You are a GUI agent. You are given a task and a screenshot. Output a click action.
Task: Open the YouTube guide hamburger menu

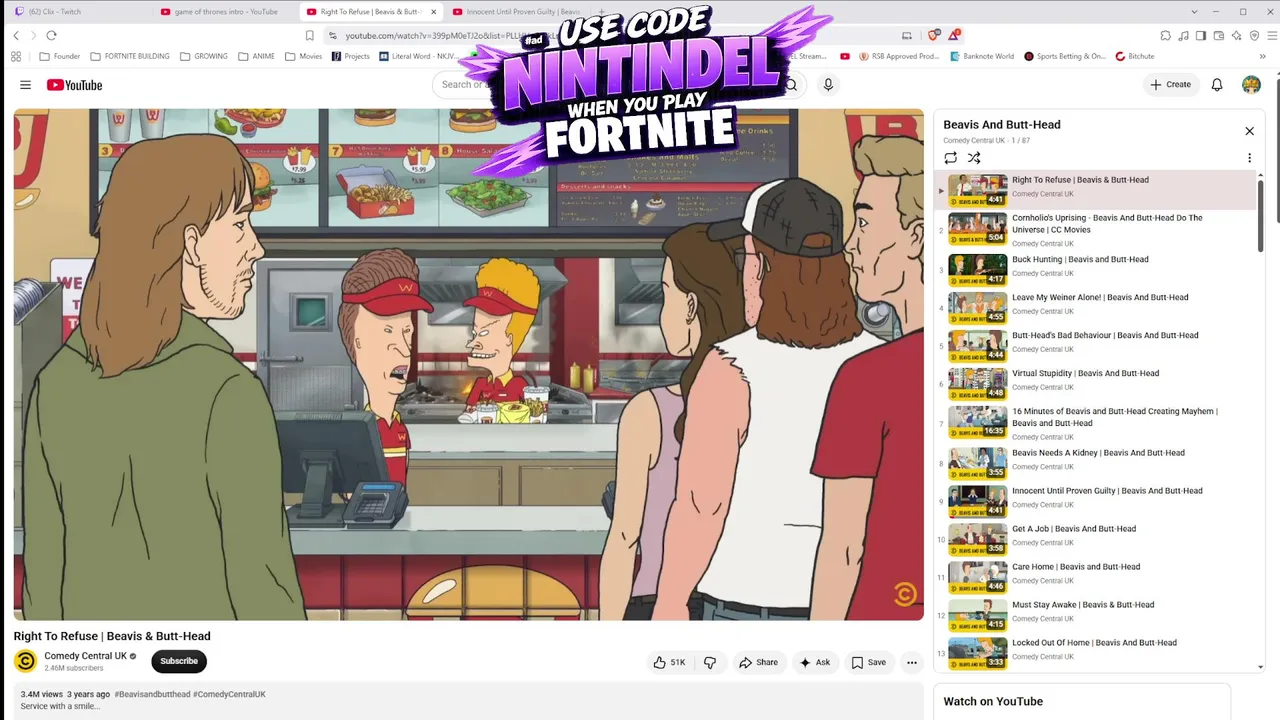(x=25, y=85)
